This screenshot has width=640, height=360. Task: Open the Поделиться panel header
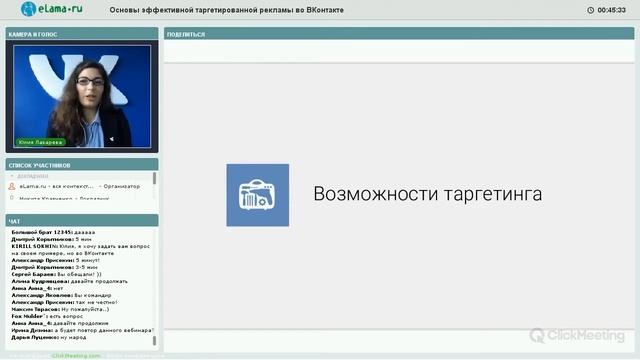click(x=399, y=34)
